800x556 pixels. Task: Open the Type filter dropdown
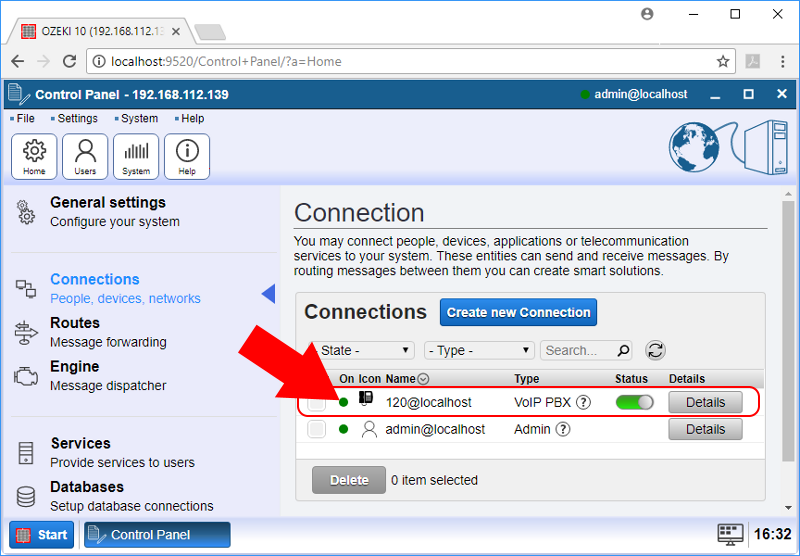click(x=479, y=350)
